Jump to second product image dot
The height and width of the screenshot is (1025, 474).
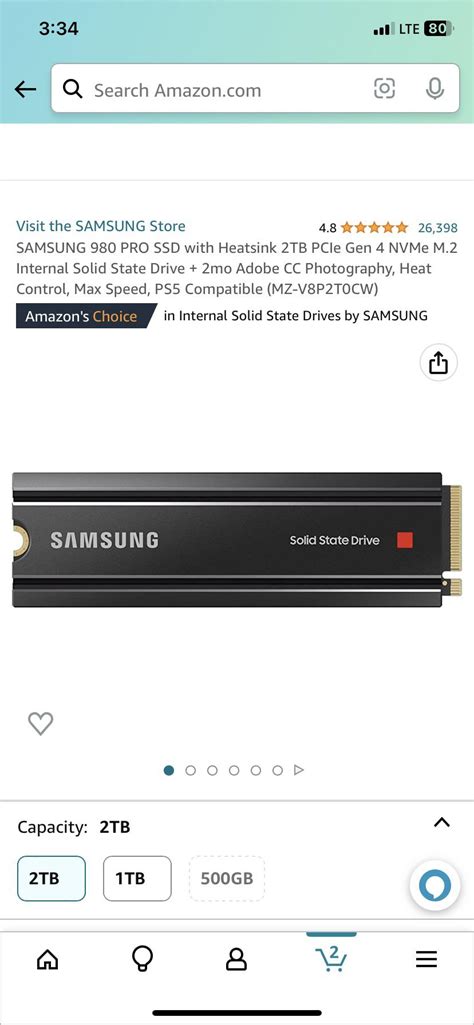190,771
